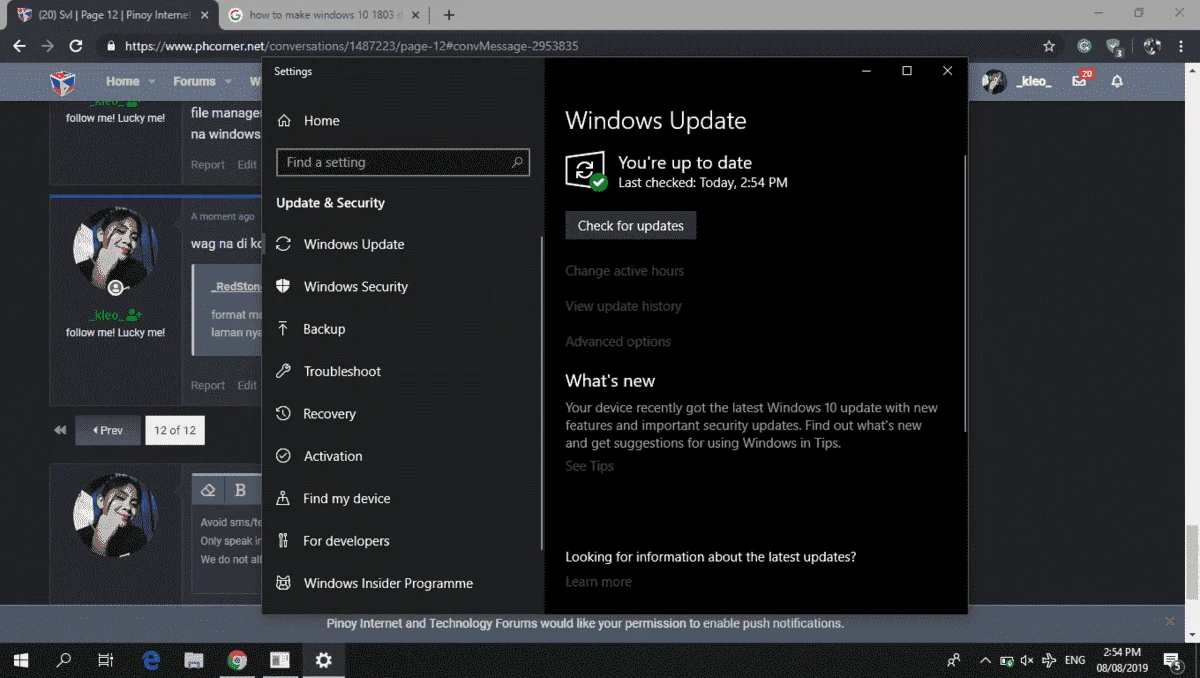Image resolution: width=1200 pixels, height=678 pixels.
Task: Click Prev page button in forum
Action: coord(108,430)
